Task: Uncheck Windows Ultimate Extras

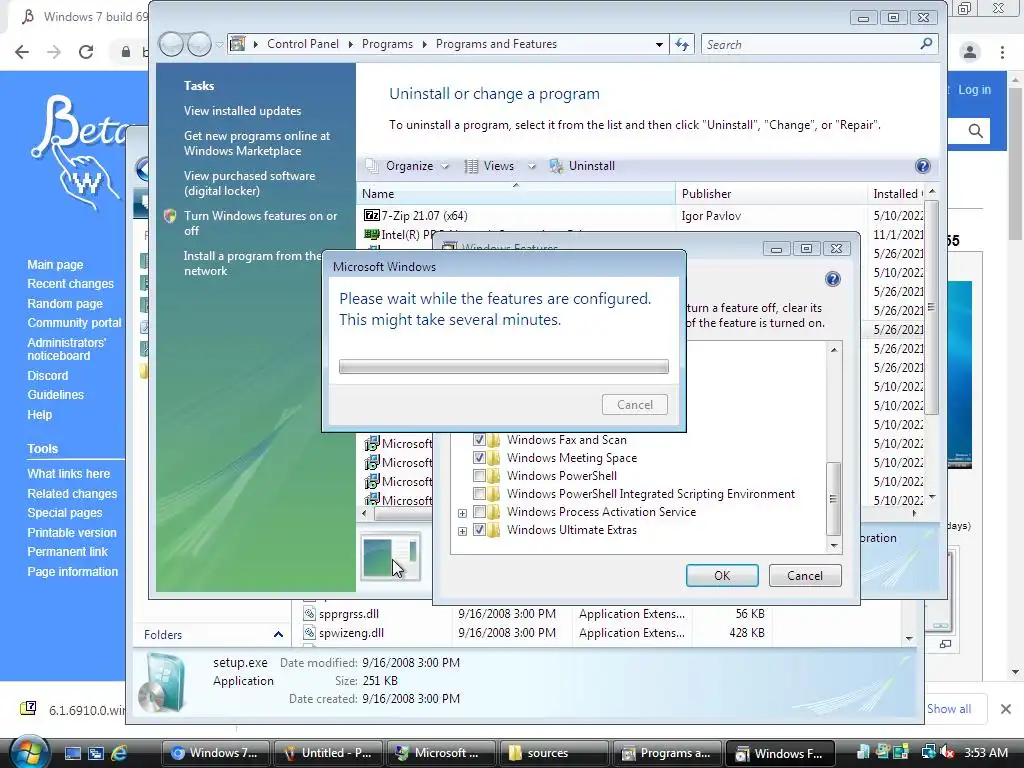Action: (x=479, y=530)
